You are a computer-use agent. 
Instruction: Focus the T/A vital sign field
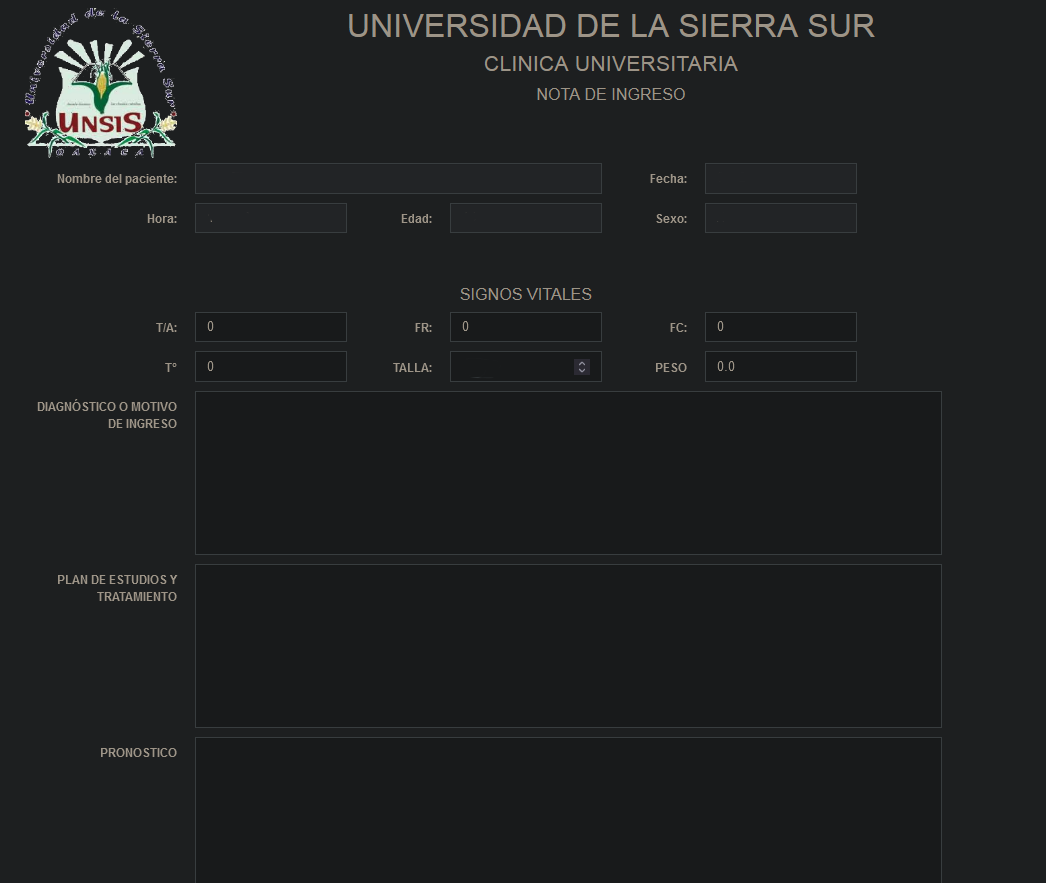pos(271,327)
